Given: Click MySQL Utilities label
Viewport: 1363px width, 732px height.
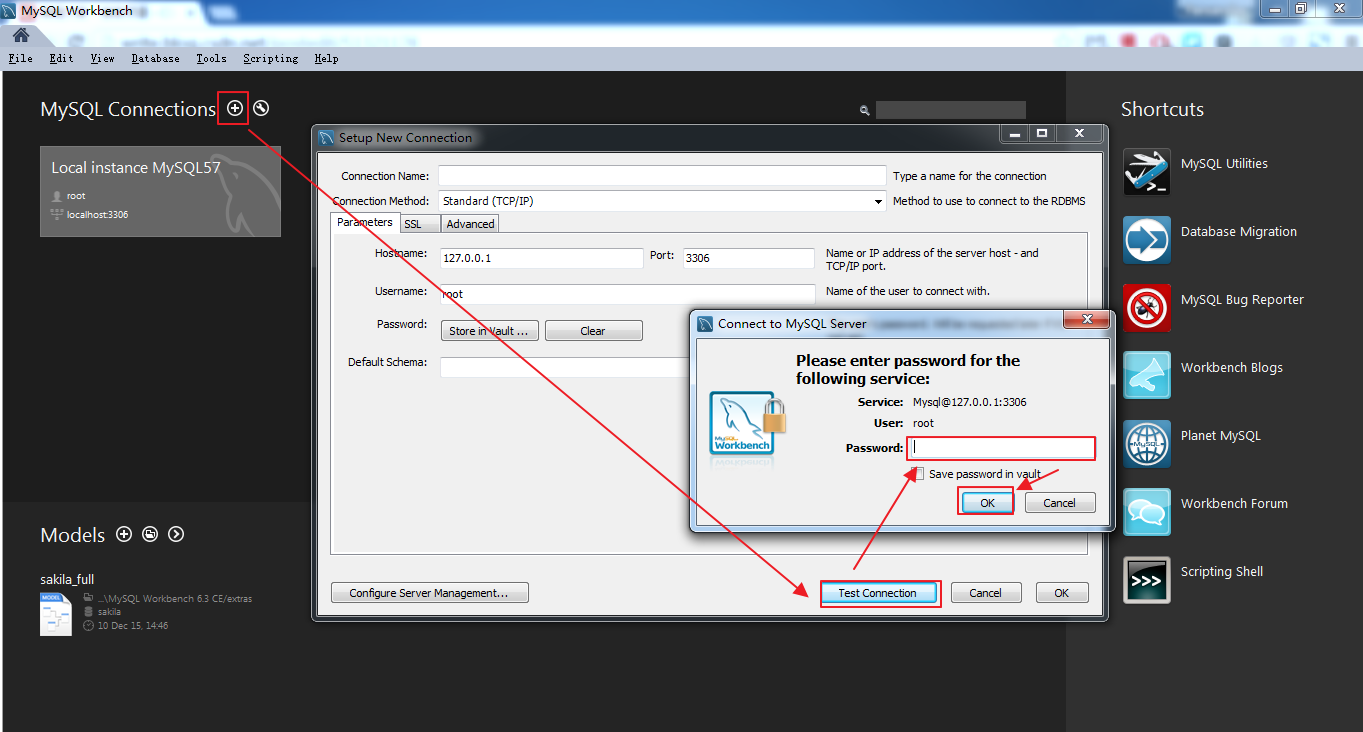Looking at the screenshot, I should click(x=1224, y=163).
